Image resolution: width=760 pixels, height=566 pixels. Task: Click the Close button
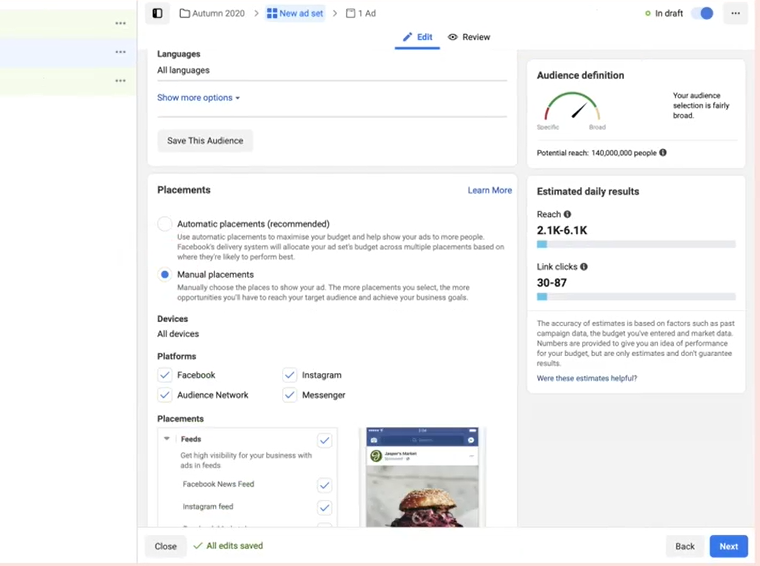(165, 546)
